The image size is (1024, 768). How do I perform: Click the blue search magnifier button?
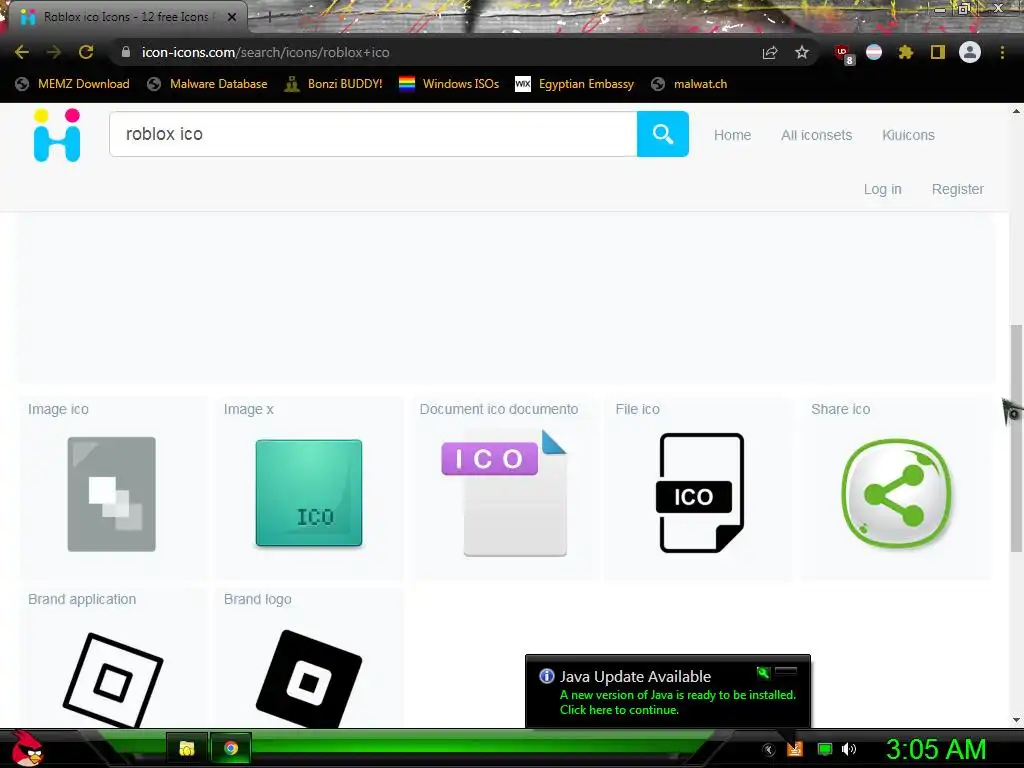click(662, 134)
